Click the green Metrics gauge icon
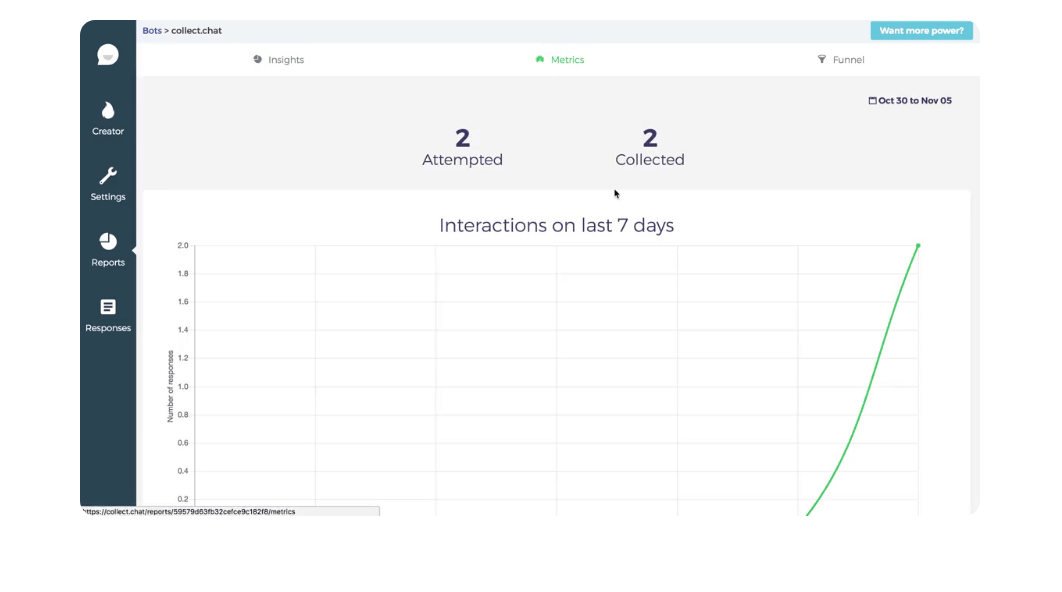This screenshot has width=1062, height=592. click(x=540, y=60)
